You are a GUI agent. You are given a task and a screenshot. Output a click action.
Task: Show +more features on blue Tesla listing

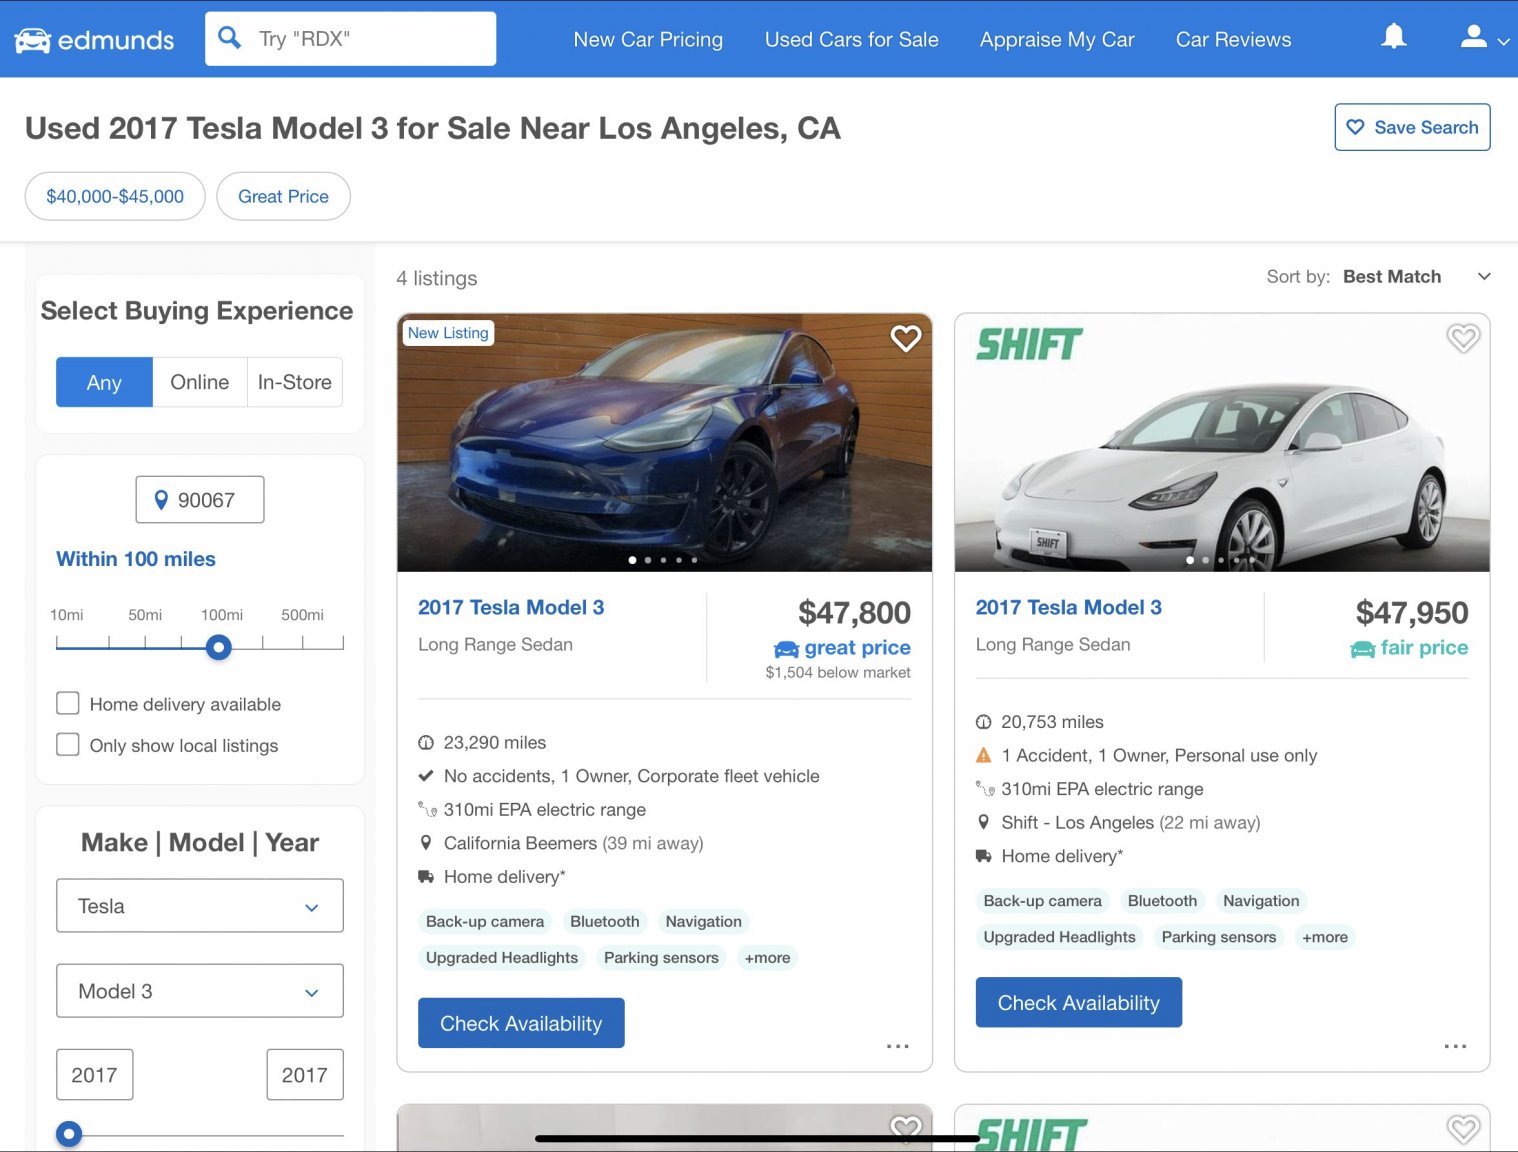click(767, 958)
